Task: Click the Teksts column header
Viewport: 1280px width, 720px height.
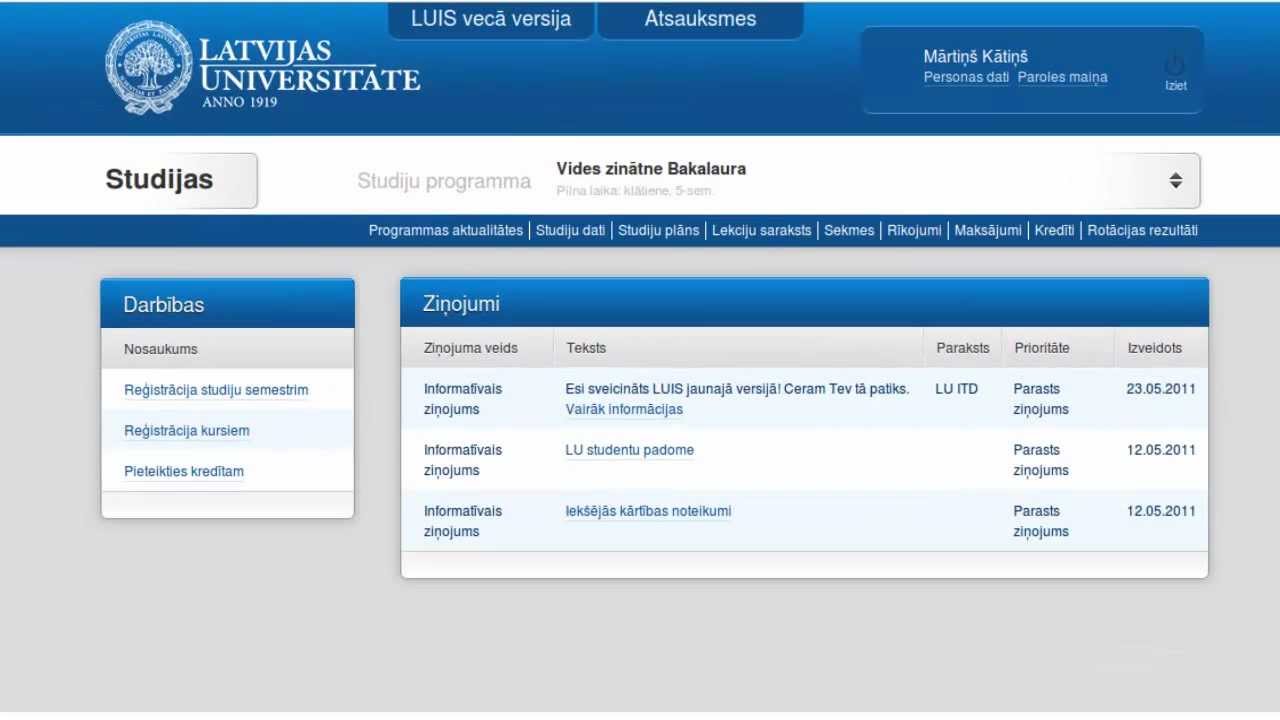Action: pyautogui.click(x=586, y=348)
